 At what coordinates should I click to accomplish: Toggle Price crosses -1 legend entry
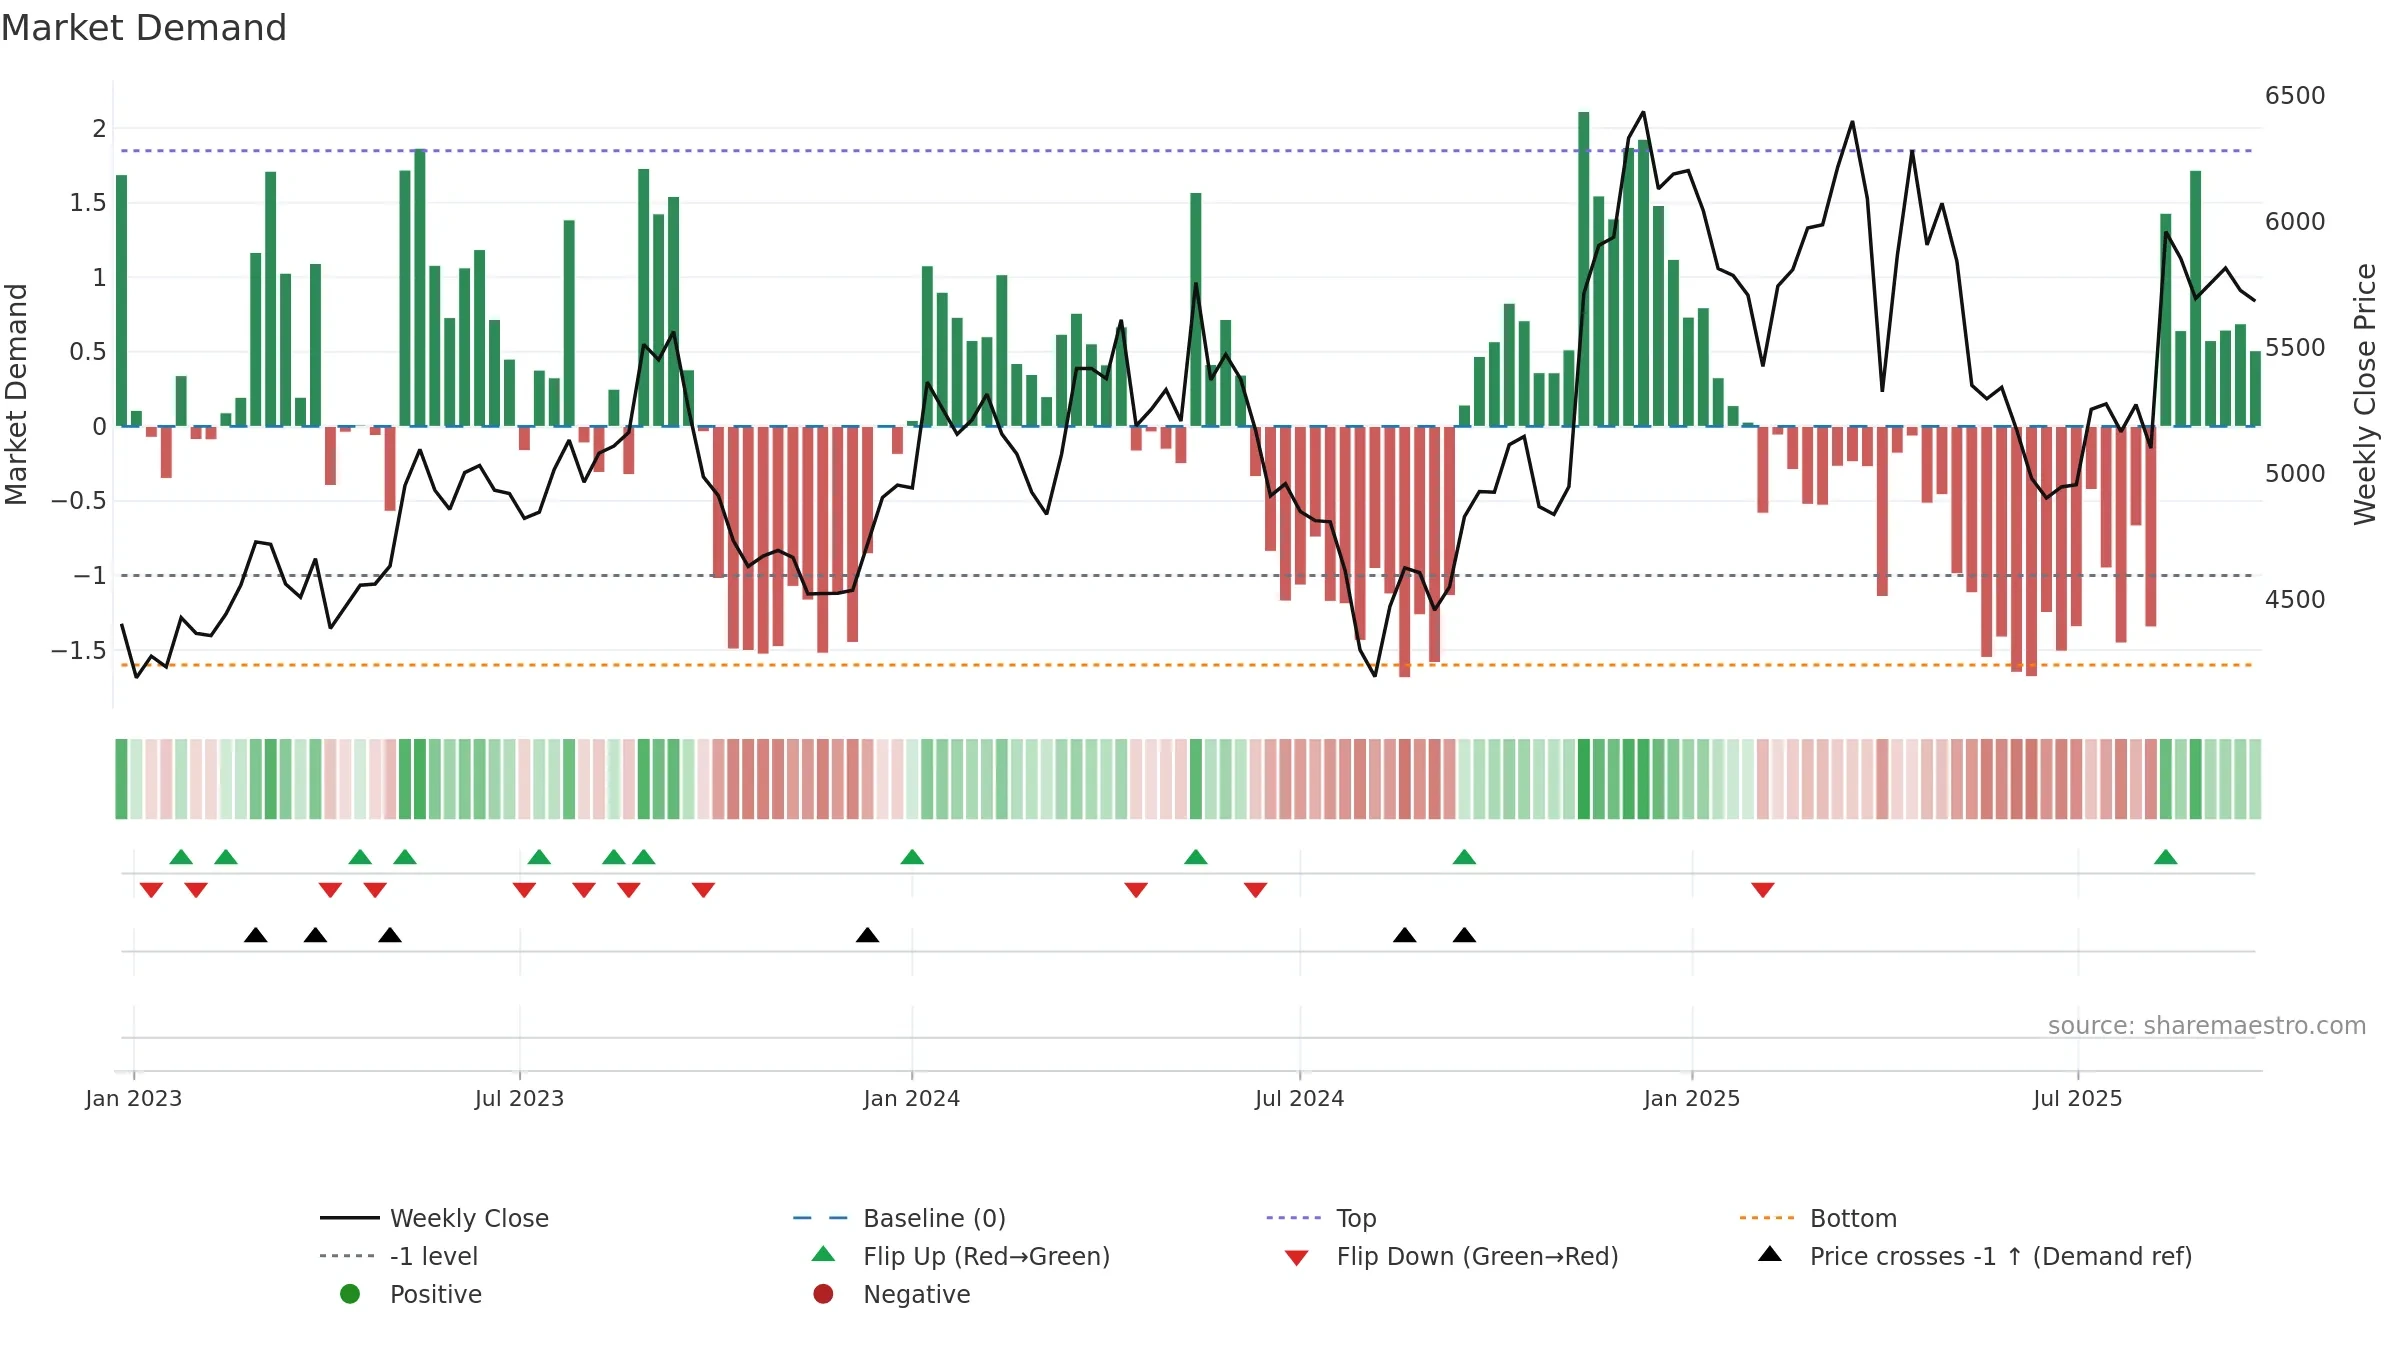1975,1256
